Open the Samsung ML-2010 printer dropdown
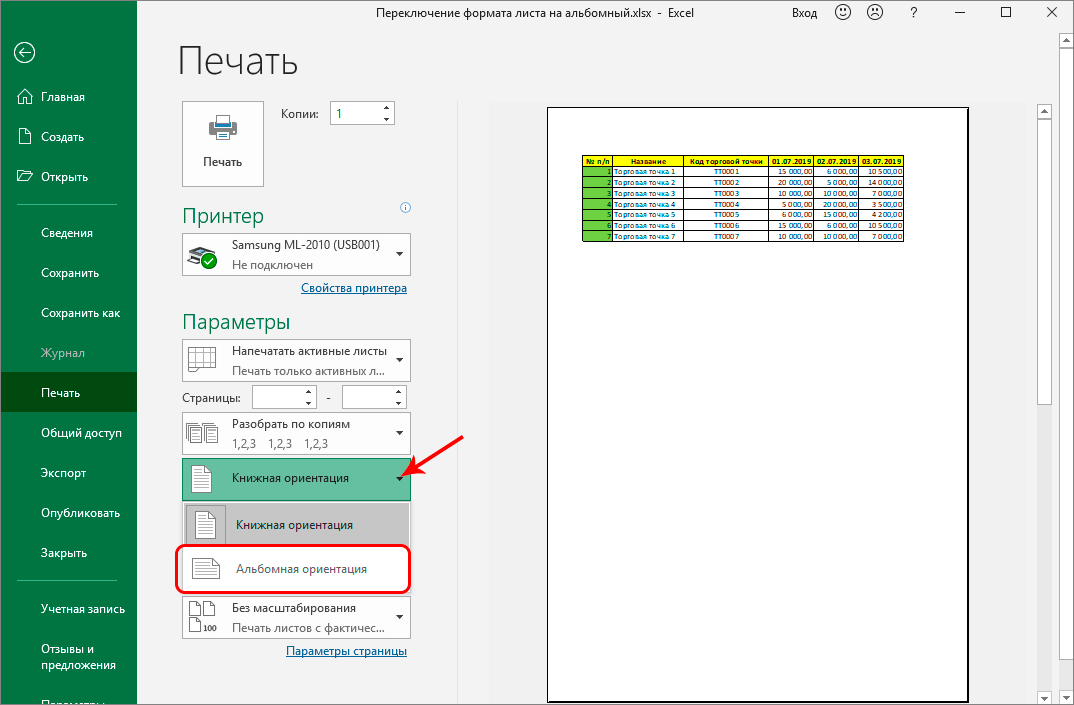This screenshot has width=1074, height=705. pyautogui.click(x=297, y=255)
